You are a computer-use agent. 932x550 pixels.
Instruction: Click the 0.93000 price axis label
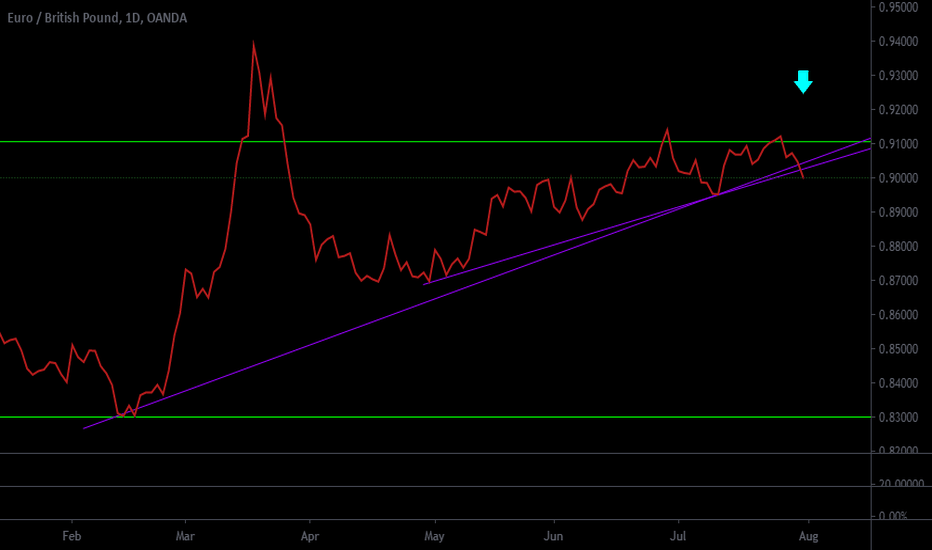pos(898,76)
